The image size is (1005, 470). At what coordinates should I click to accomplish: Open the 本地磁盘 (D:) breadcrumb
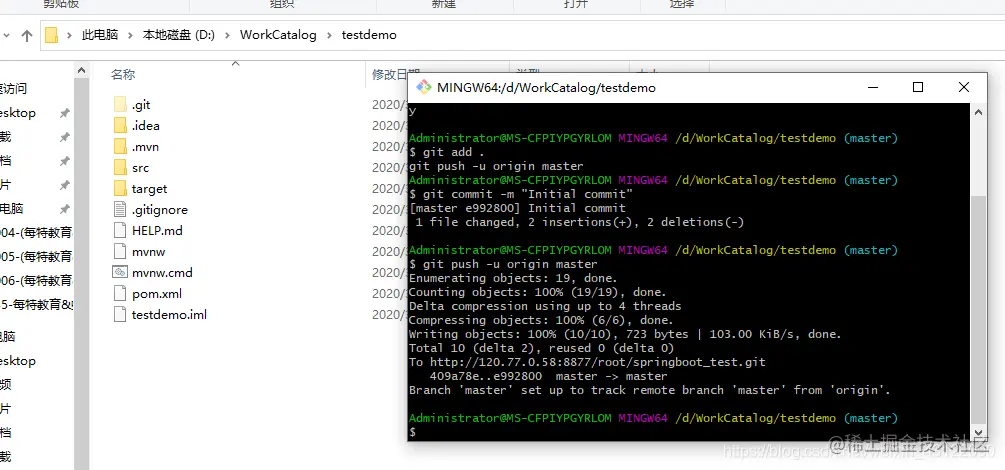[178, 35]
